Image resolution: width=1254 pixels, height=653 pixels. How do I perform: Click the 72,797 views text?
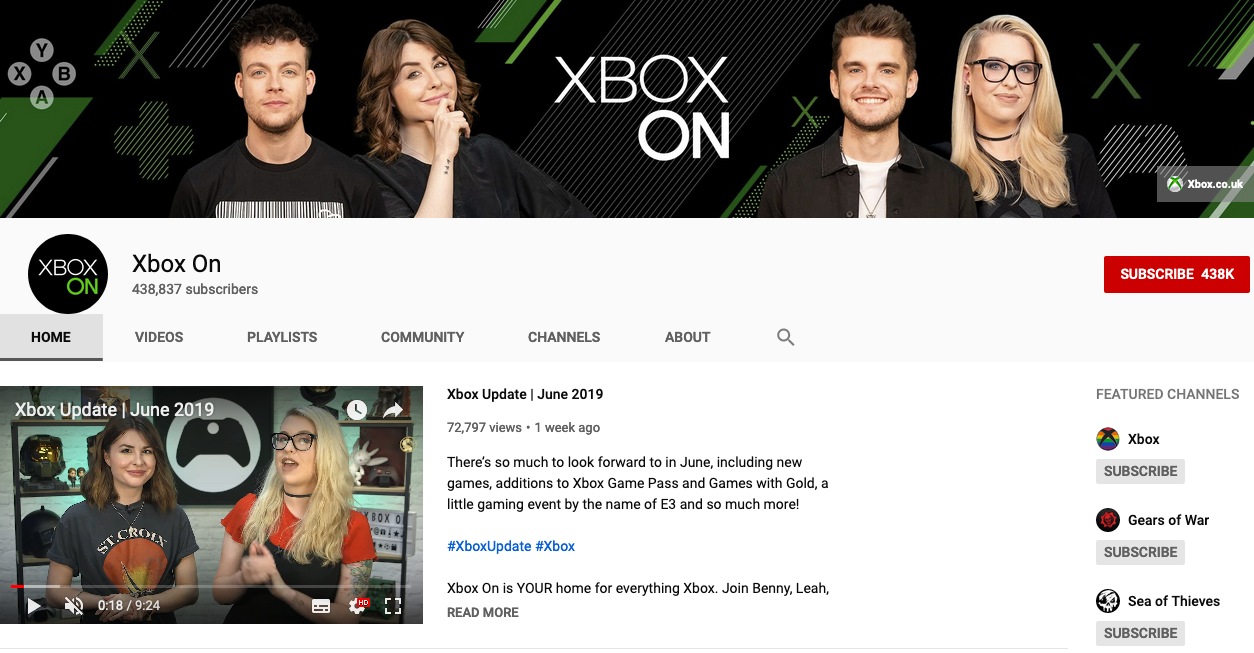(484, 427)
